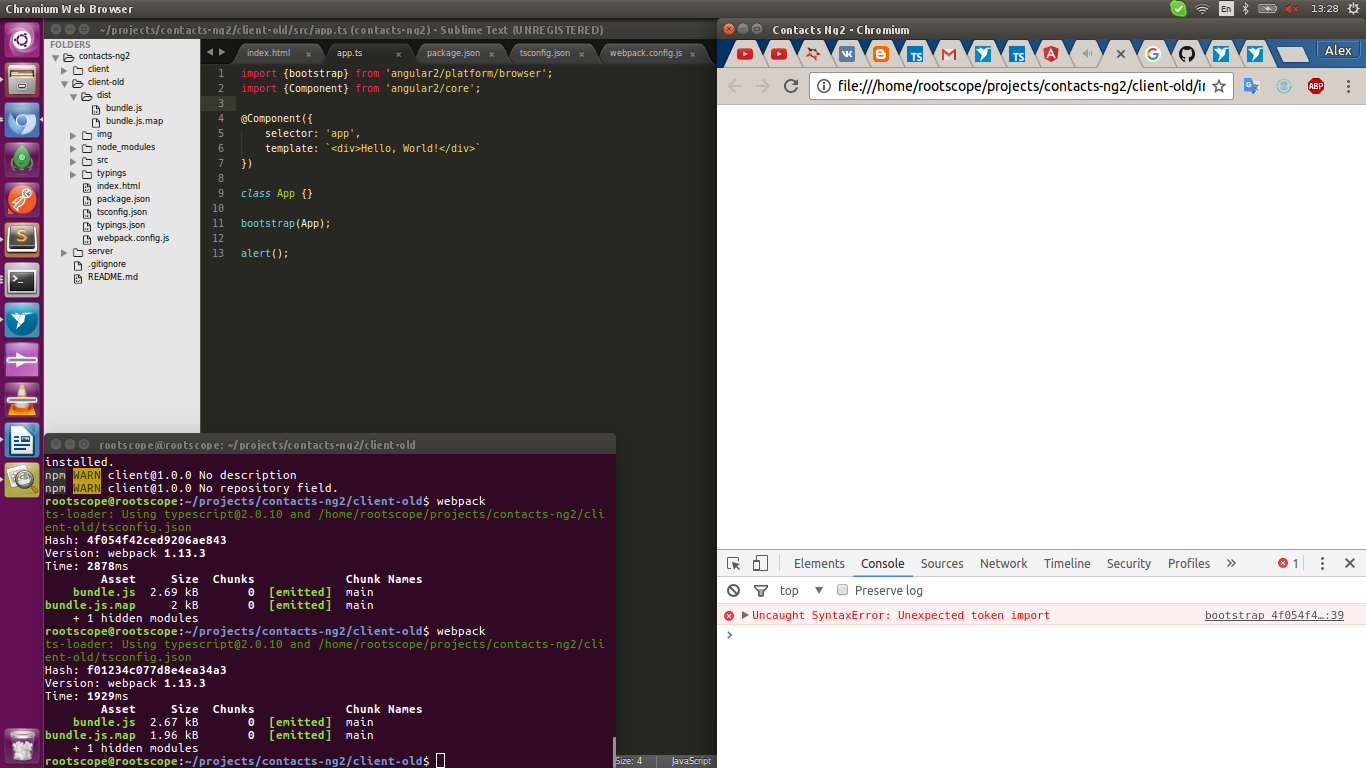Open bundle.js.map in the sidebar
The height and width of the screenshot is (768, 1366).
[x=134, y=122]
